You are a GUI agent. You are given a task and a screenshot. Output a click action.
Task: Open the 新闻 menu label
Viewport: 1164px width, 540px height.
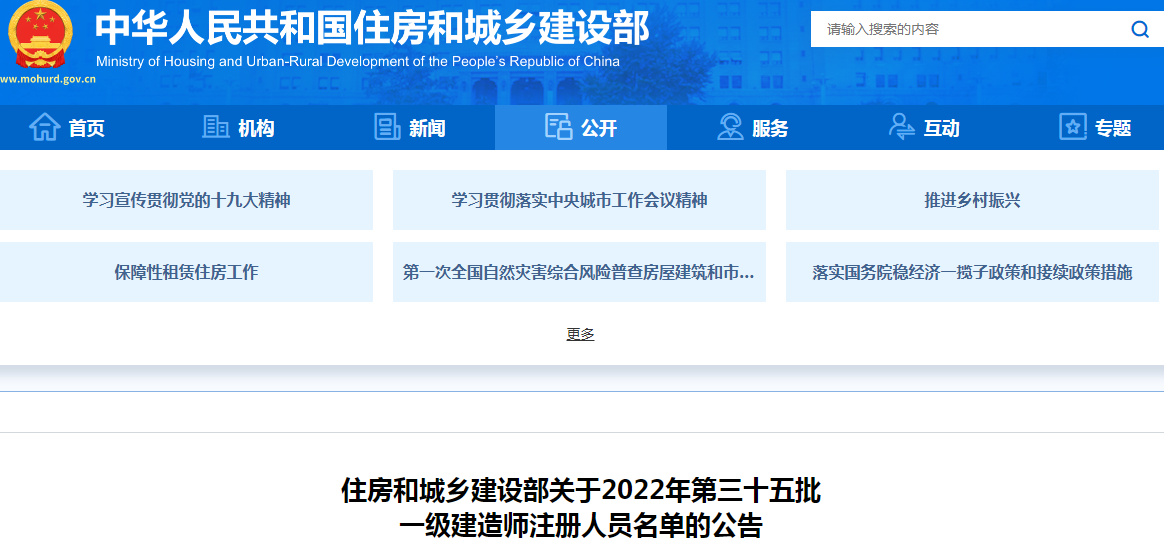point(428,129)
